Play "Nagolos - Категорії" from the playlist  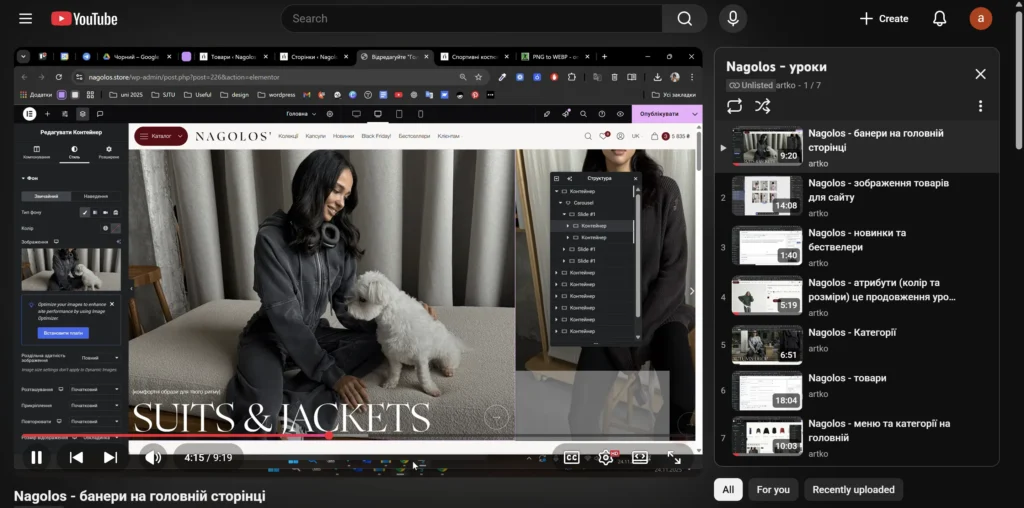point(852,333)
